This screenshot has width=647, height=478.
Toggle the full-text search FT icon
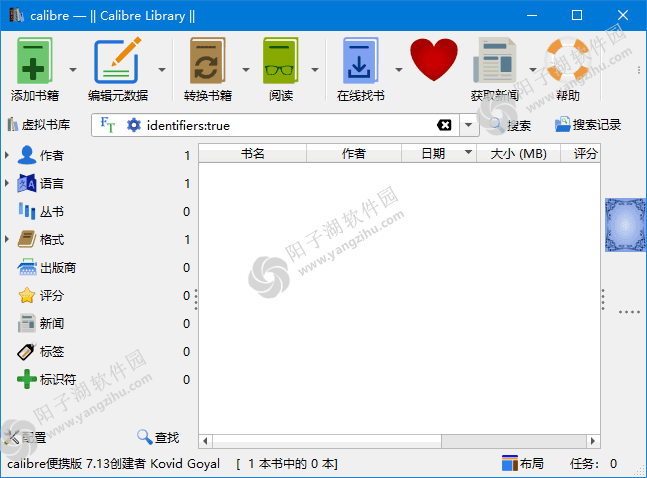click(108, 125)
